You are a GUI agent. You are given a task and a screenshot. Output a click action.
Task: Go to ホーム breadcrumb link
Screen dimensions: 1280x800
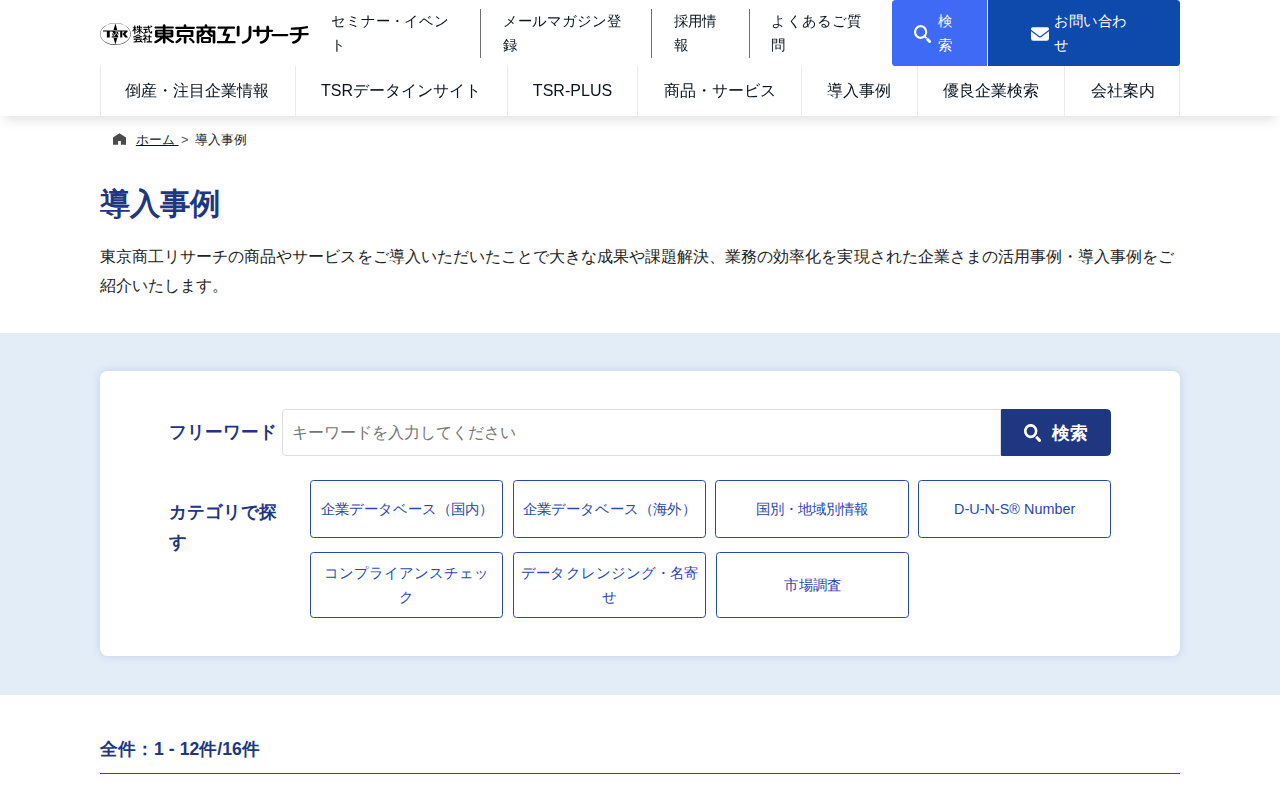[156, 140]
